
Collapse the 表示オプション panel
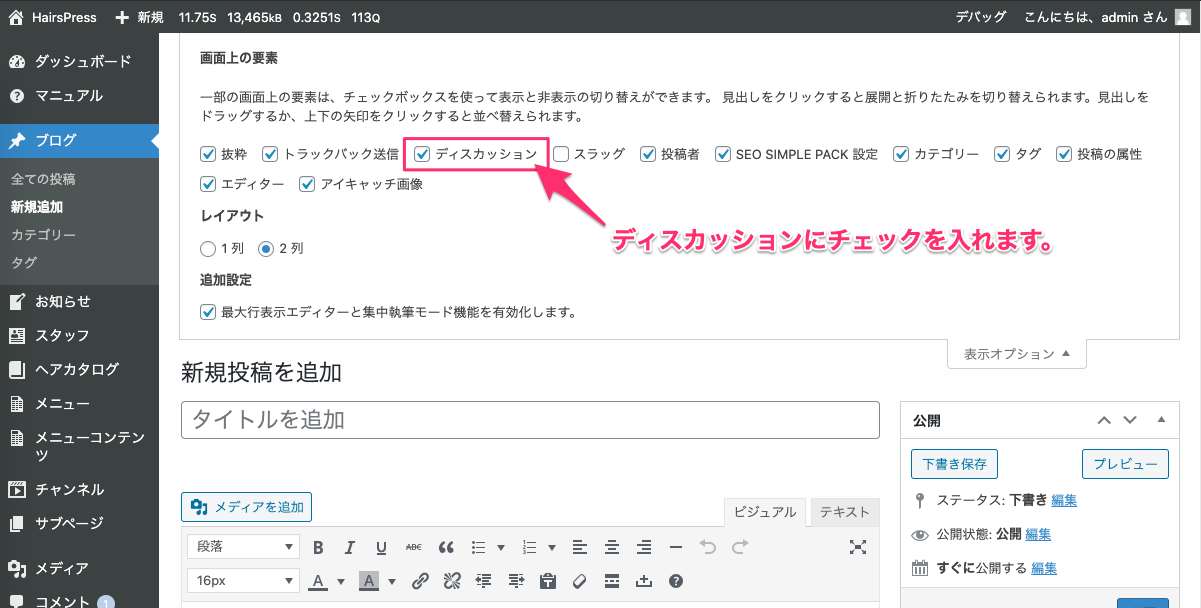(x=1016, y=354)
